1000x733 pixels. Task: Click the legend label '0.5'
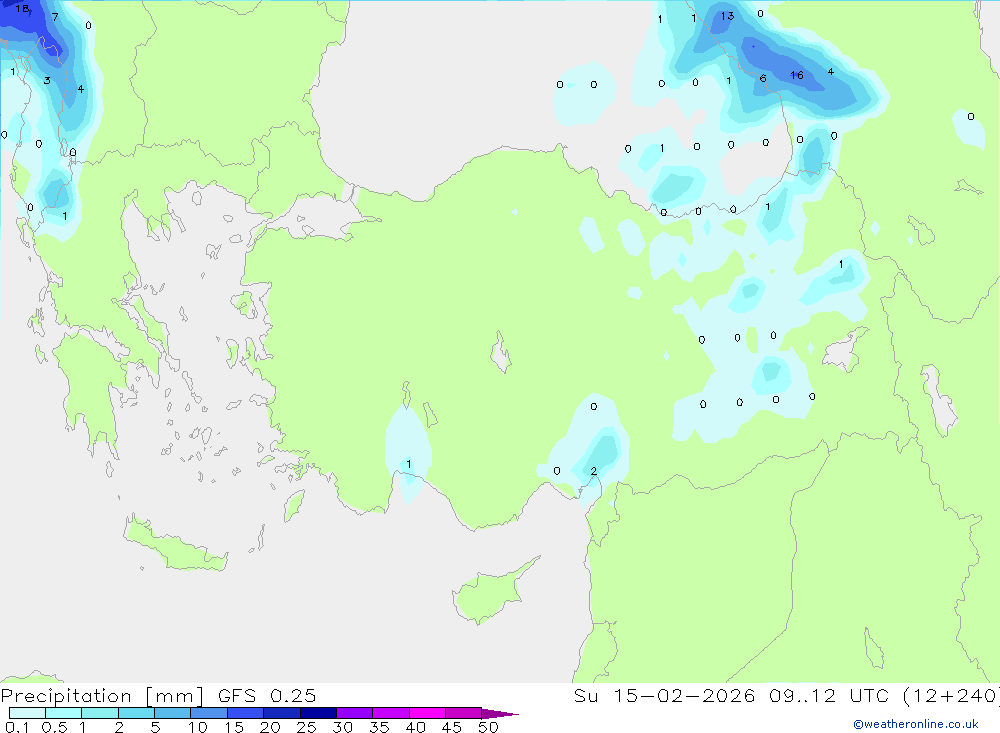pyautogui.click(x=54, y=727)
